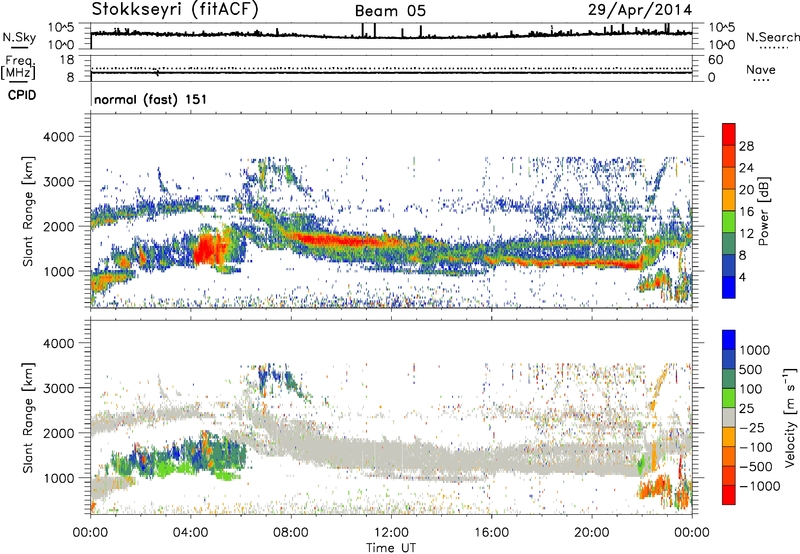Click the 1000 velocity tick label
Image resolution: width=800 pixels, height=554 pixels.
pos(755,350)
